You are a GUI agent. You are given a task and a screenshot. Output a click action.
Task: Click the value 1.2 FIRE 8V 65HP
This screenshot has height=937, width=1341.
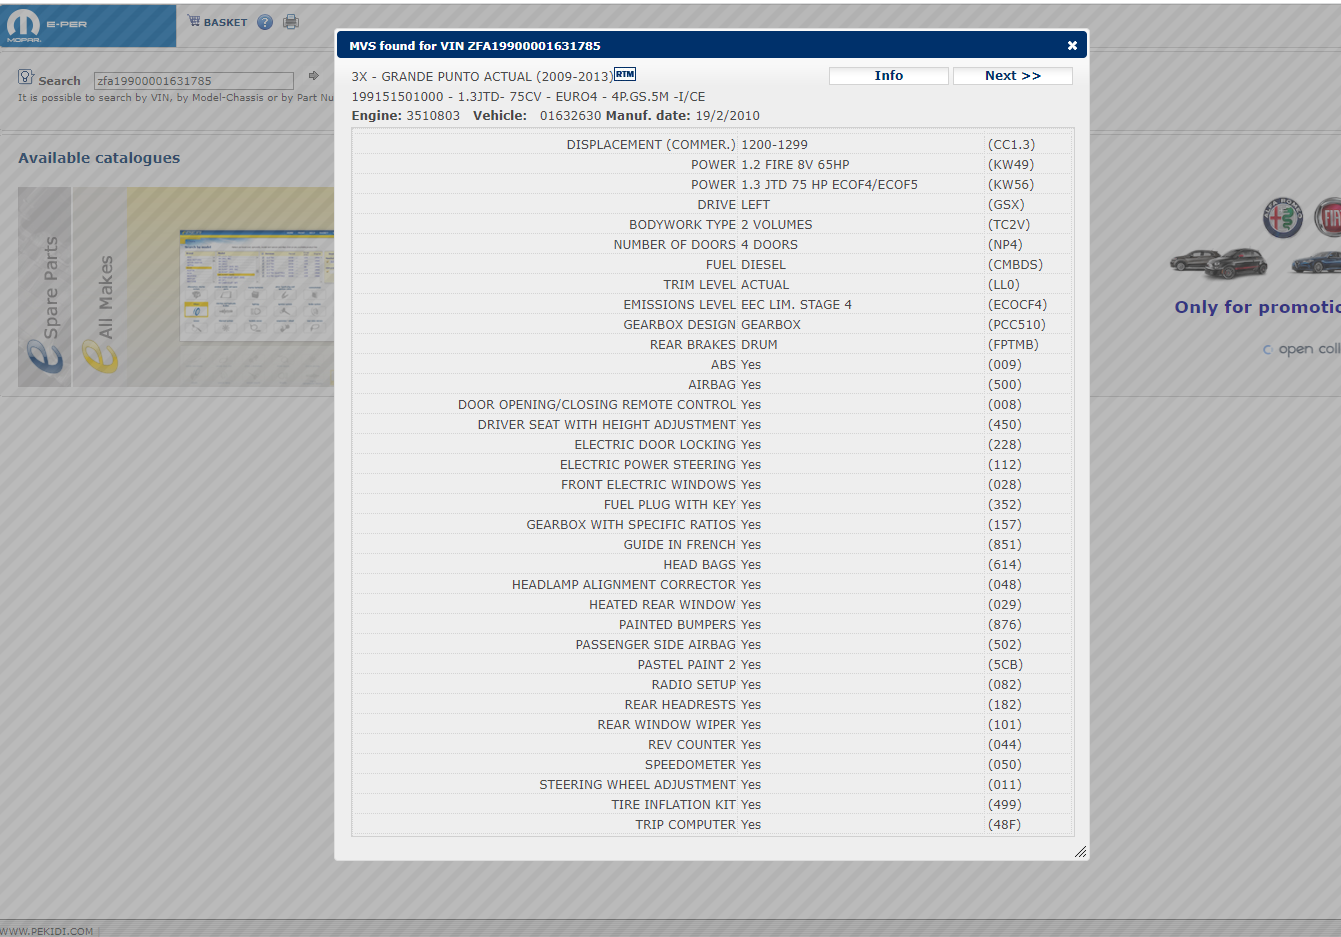point(795,165)
